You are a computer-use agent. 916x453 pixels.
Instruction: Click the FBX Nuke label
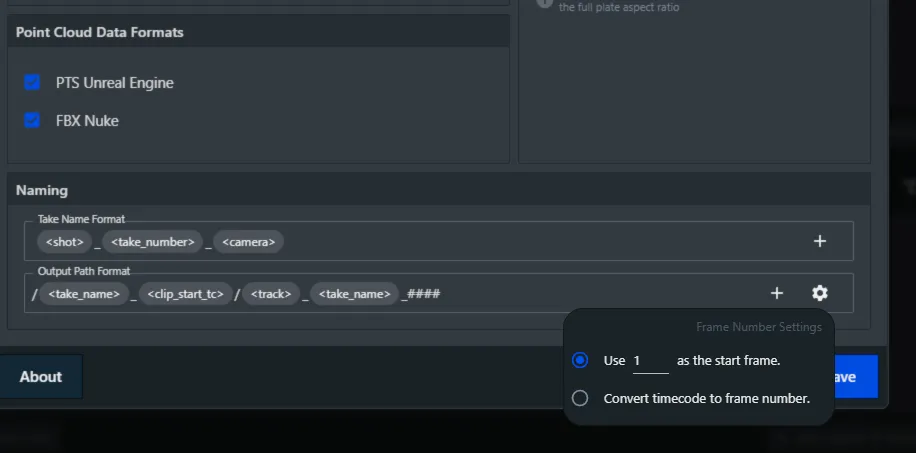[x=87, y=121]
